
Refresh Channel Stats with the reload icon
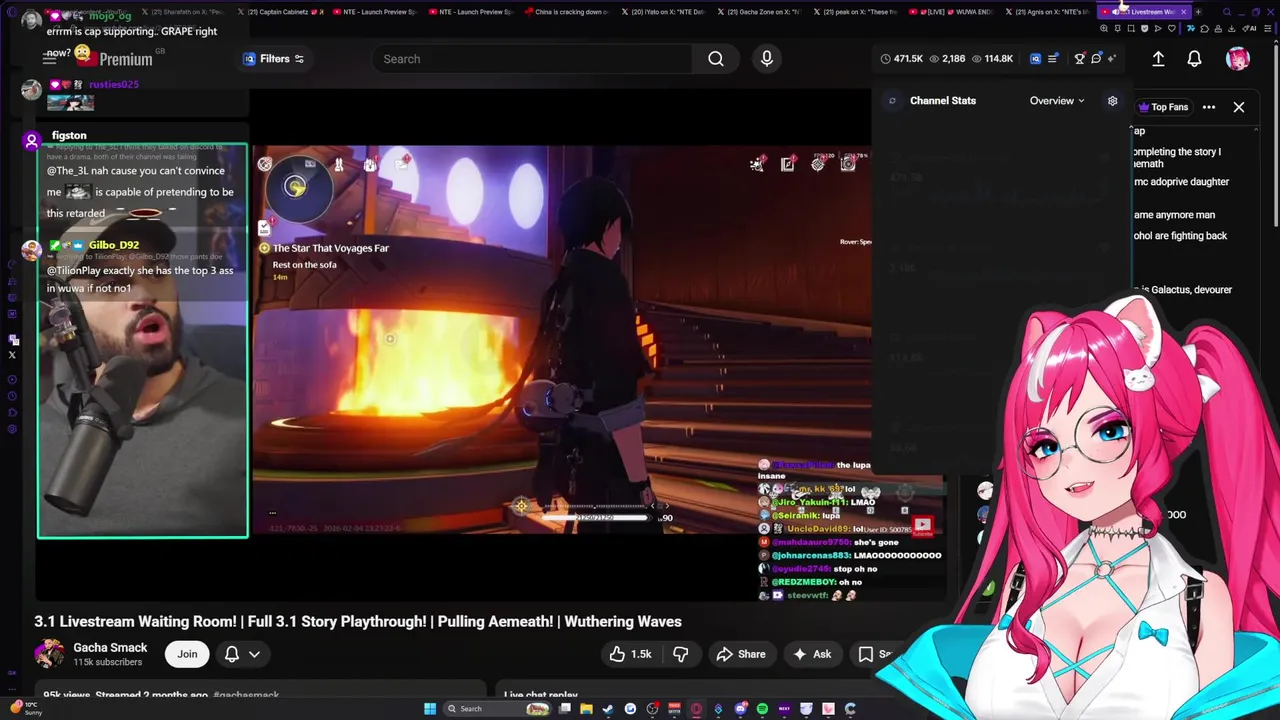(x=892, y=101)
